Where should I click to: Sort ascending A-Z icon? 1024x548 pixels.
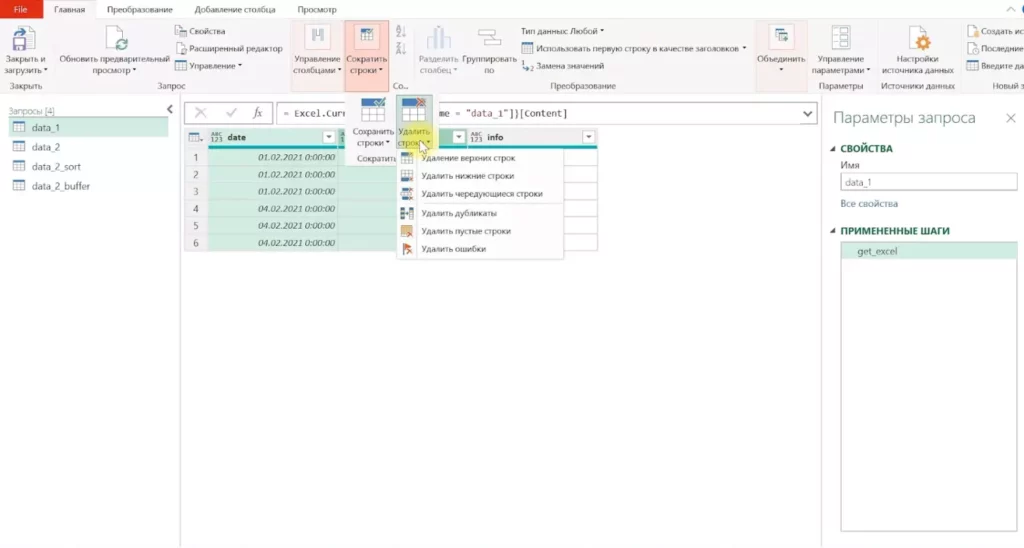401,31
